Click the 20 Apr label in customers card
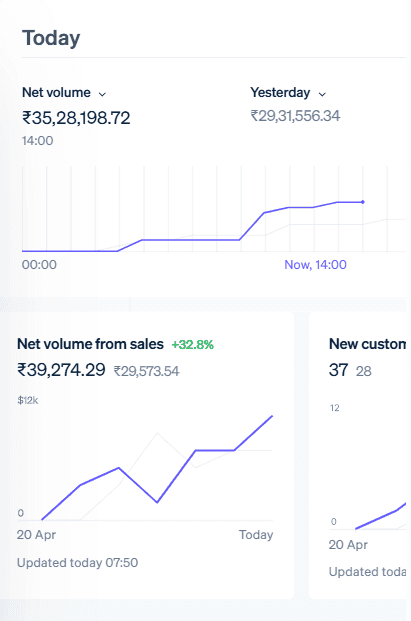Viewport: 411px width, 621px height. pyautogui.click(x=348, y=545)
